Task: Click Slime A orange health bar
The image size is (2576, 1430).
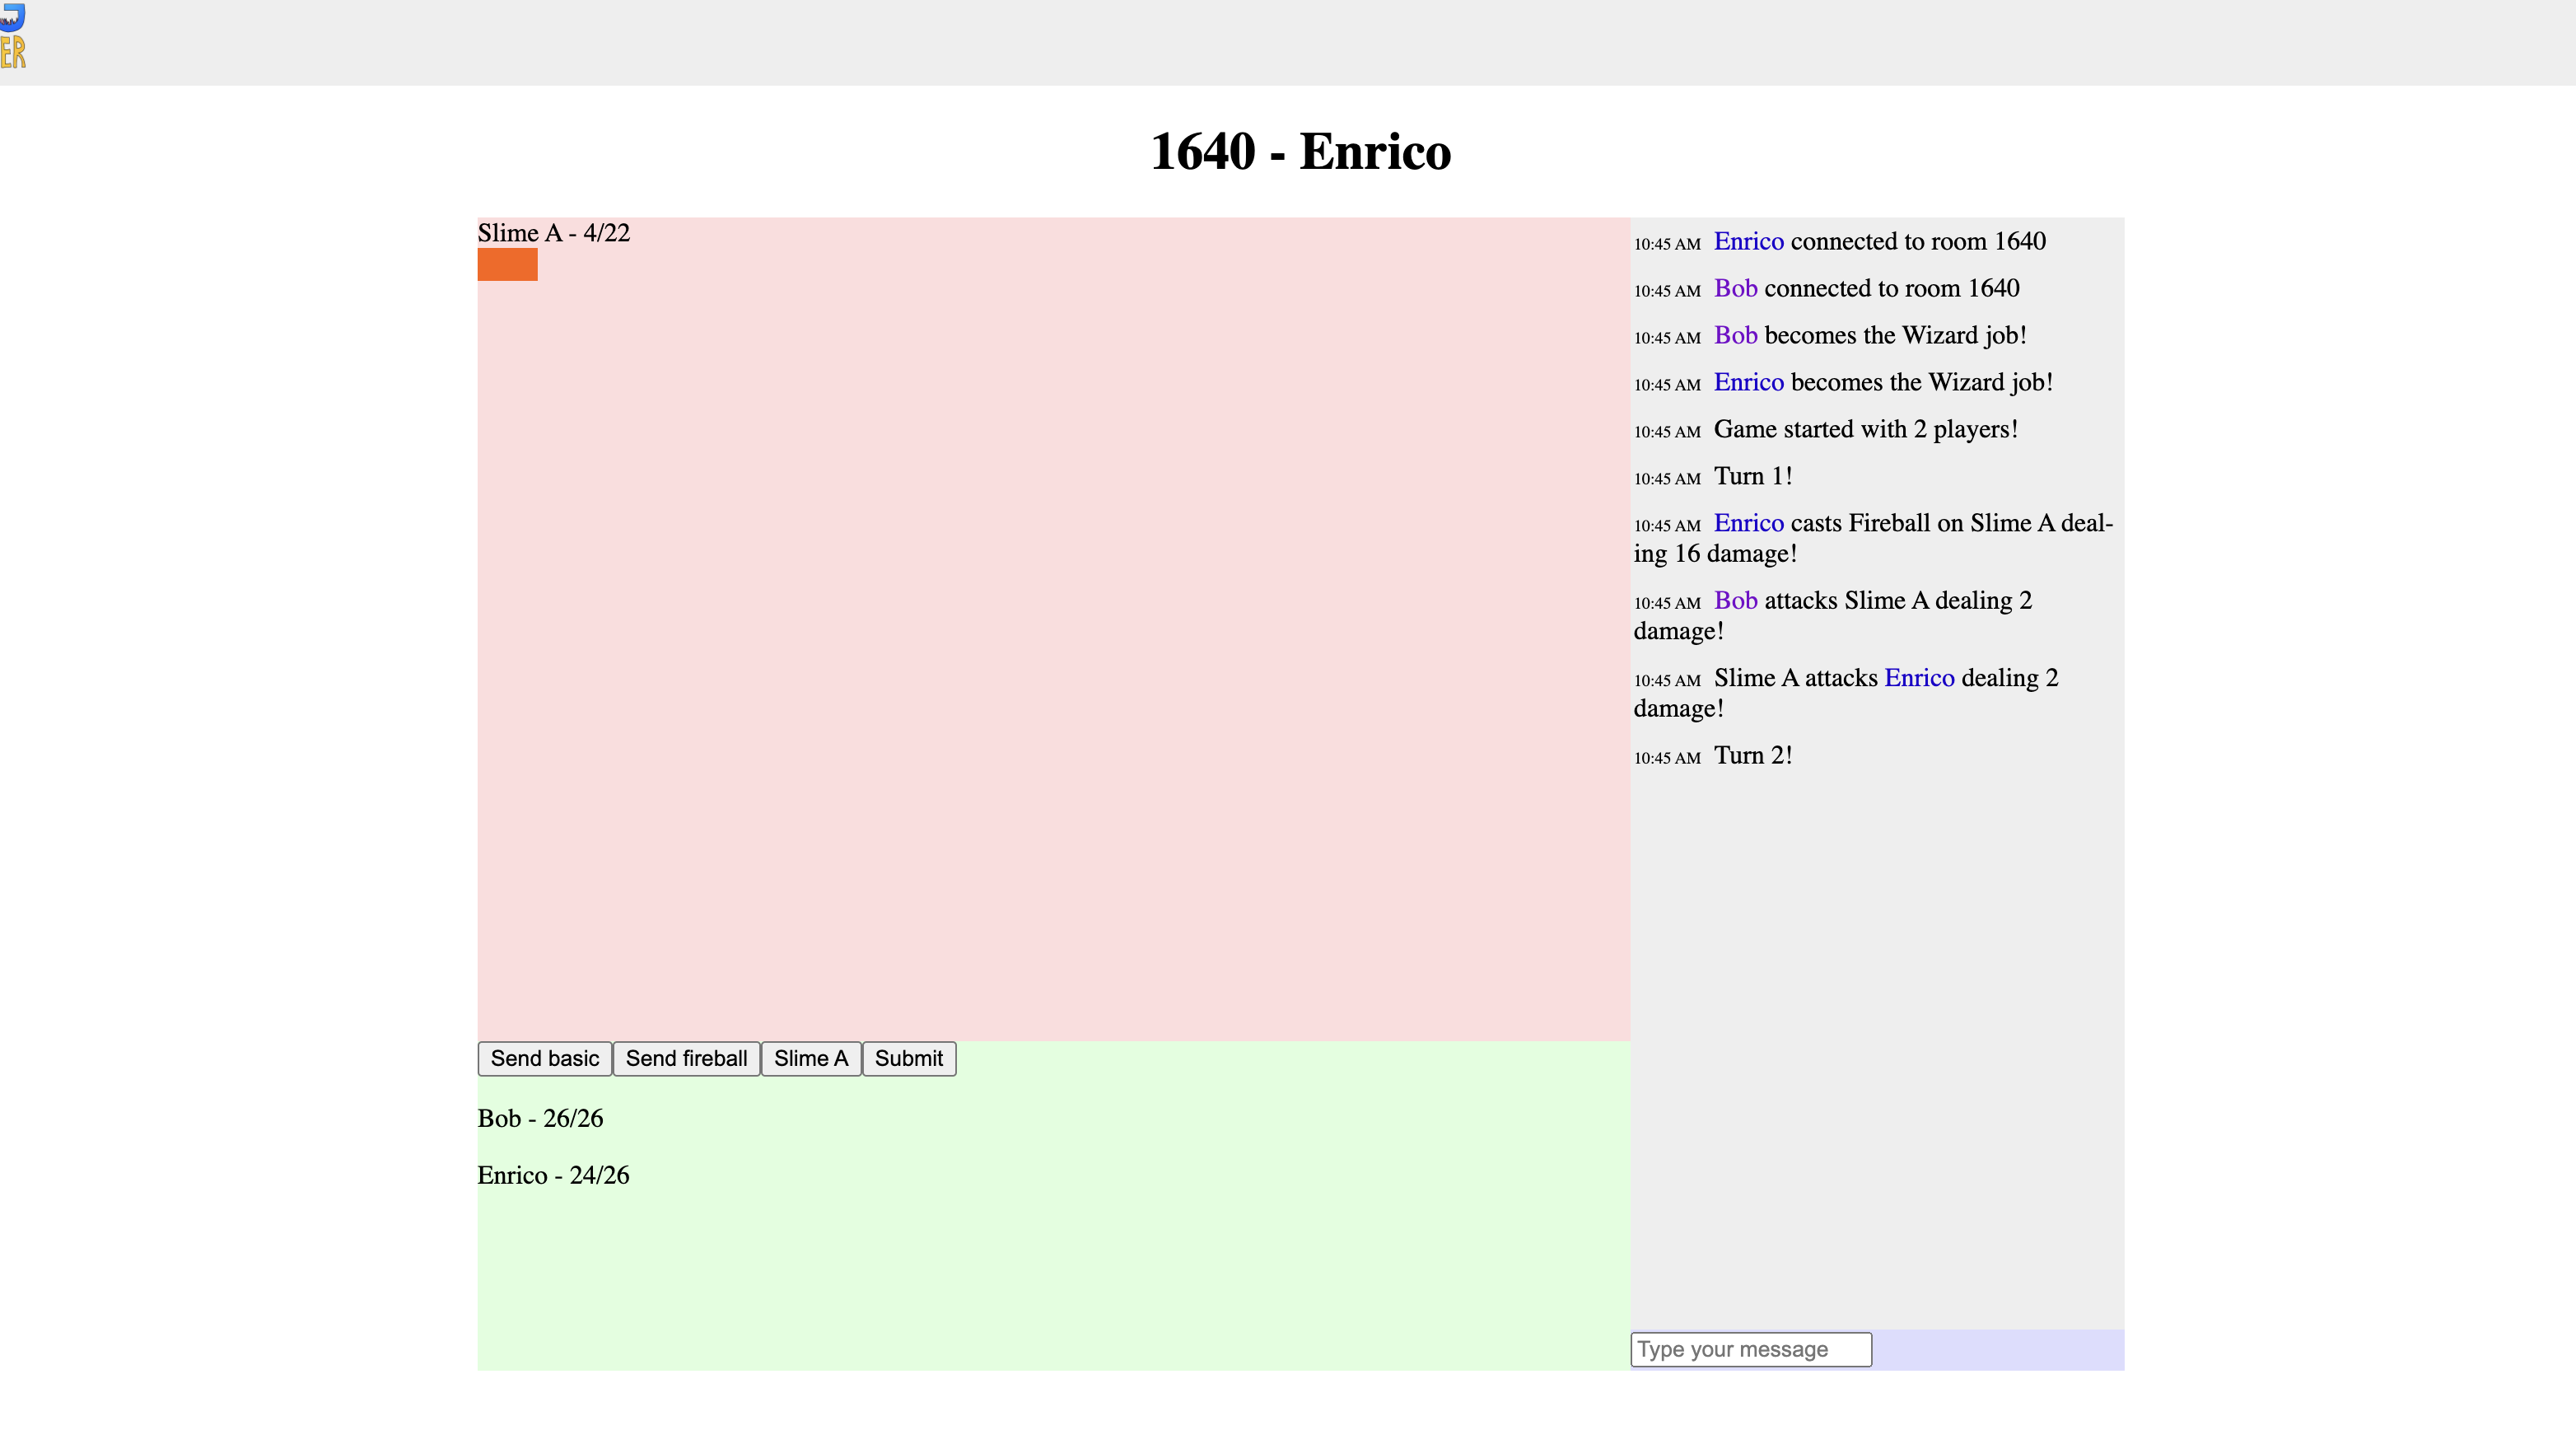Action: [x=507, y=265]
